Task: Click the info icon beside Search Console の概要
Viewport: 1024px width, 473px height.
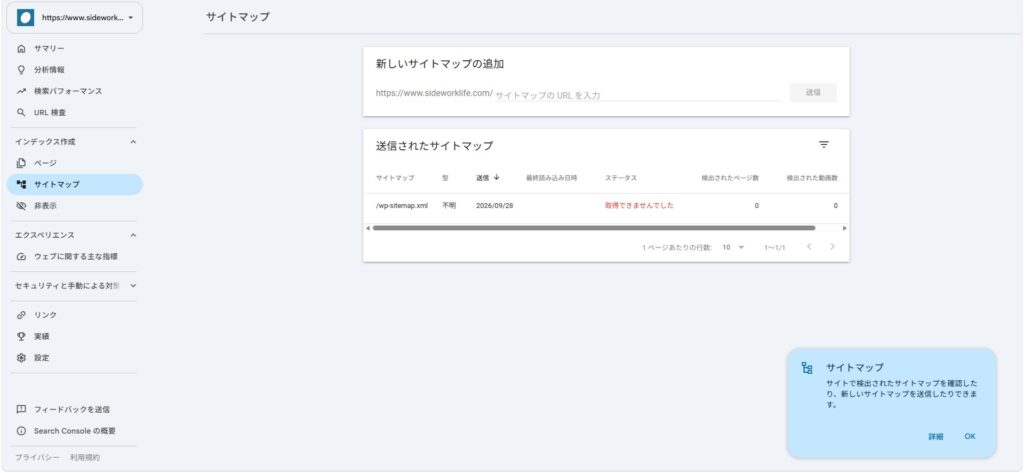Action: pyautogui.click(x=22, y=431)
